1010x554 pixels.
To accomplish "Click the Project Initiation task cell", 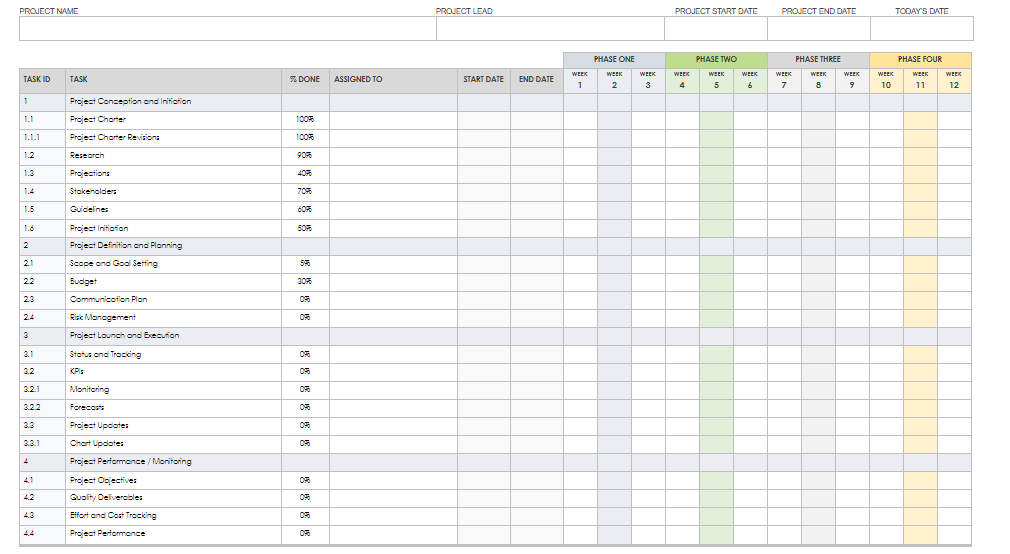I will pyautogui.click(x=173, y=229).
